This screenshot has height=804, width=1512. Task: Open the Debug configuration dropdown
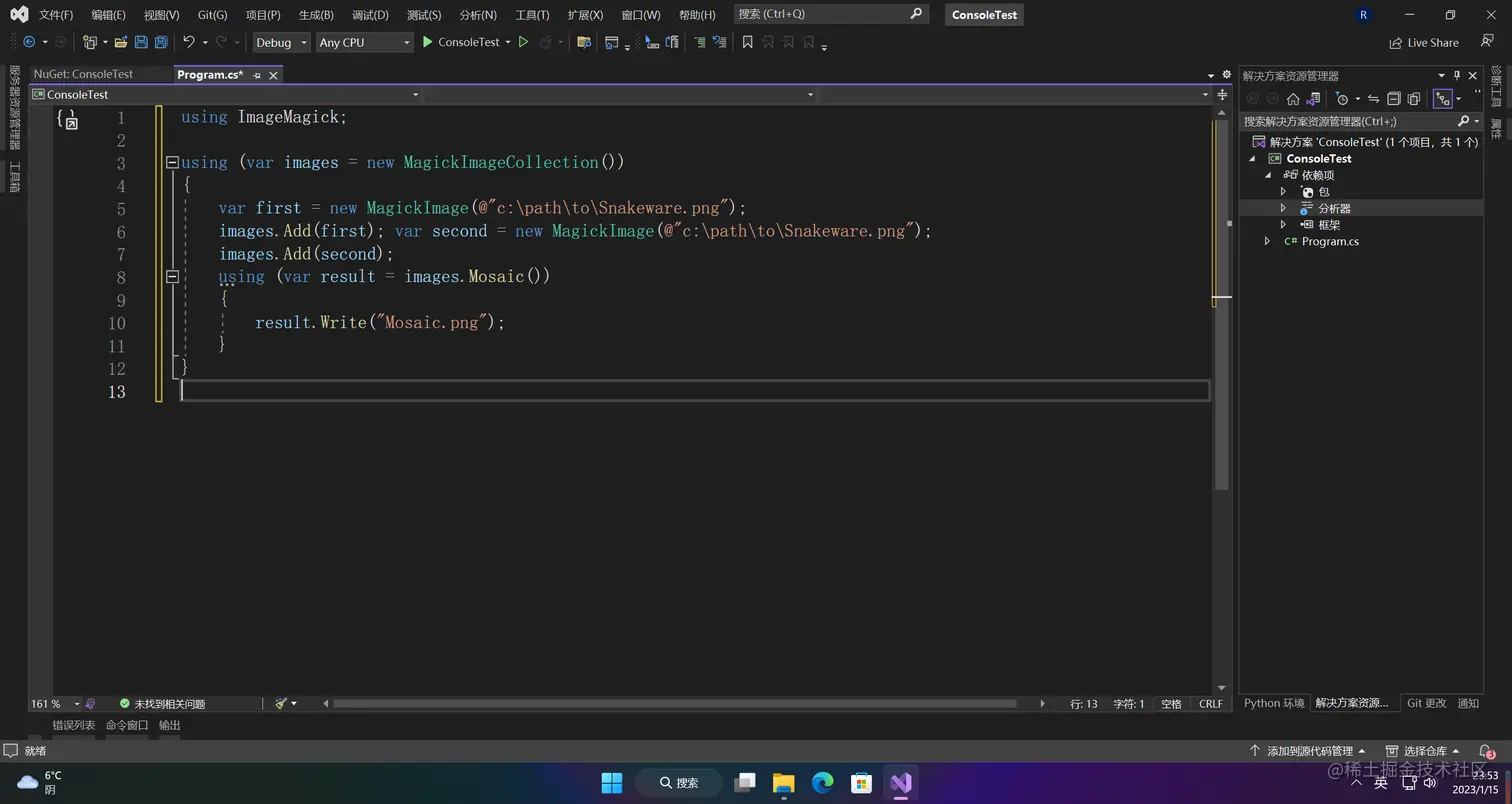[x=280, y=42]
